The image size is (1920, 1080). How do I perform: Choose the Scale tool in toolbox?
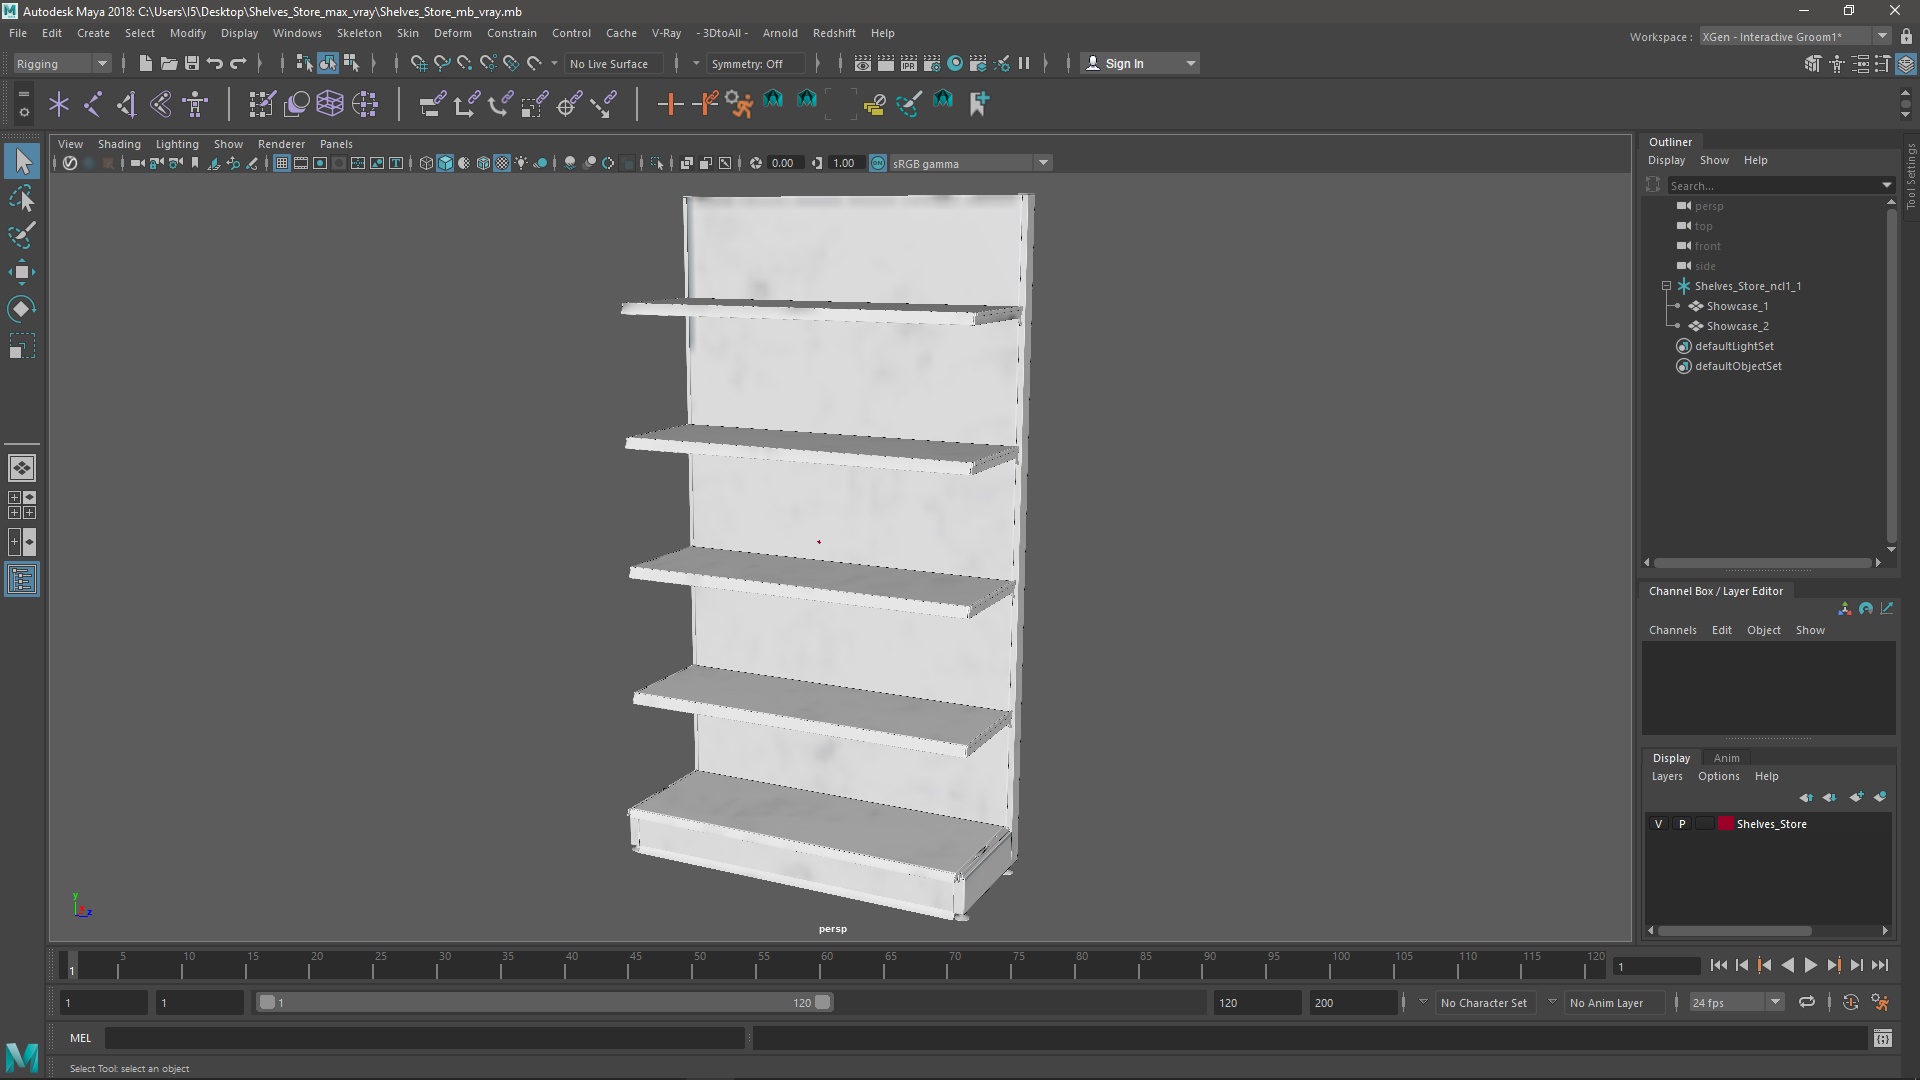coord(22,346)
